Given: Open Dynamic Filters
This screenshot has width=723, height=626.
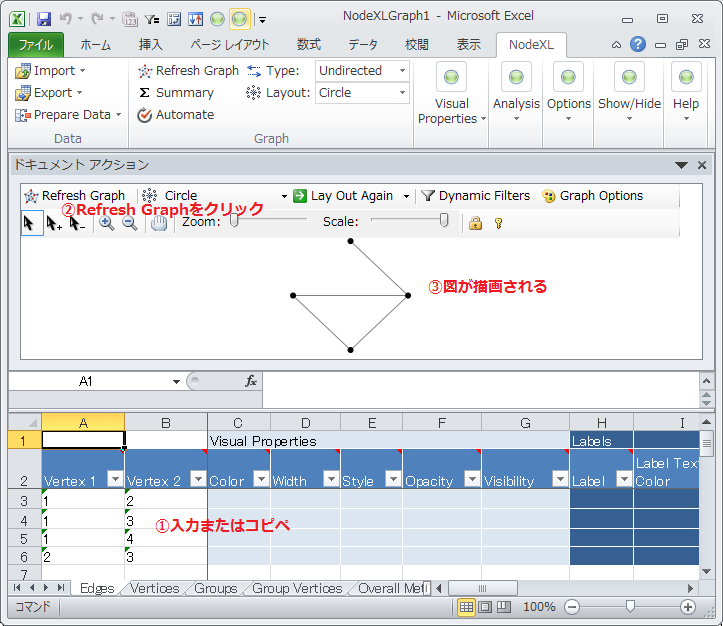Looking at the screenshot, I should point(476,196).
